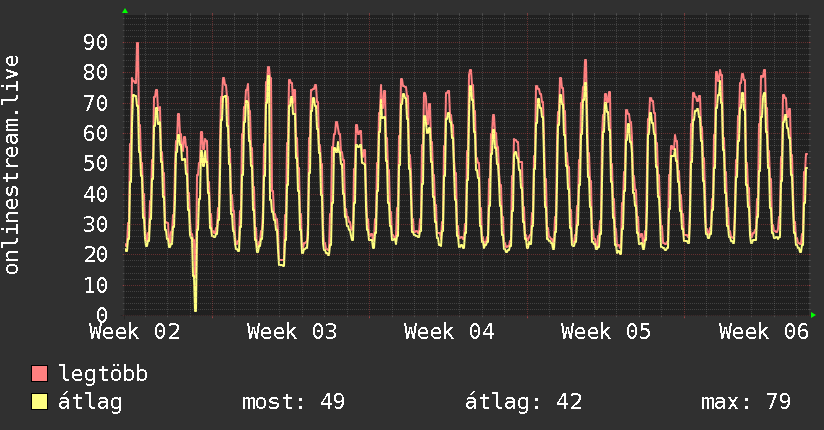Click the Week 06 axis label
This screenshot has height=430, width=824.
click(764, 332)
